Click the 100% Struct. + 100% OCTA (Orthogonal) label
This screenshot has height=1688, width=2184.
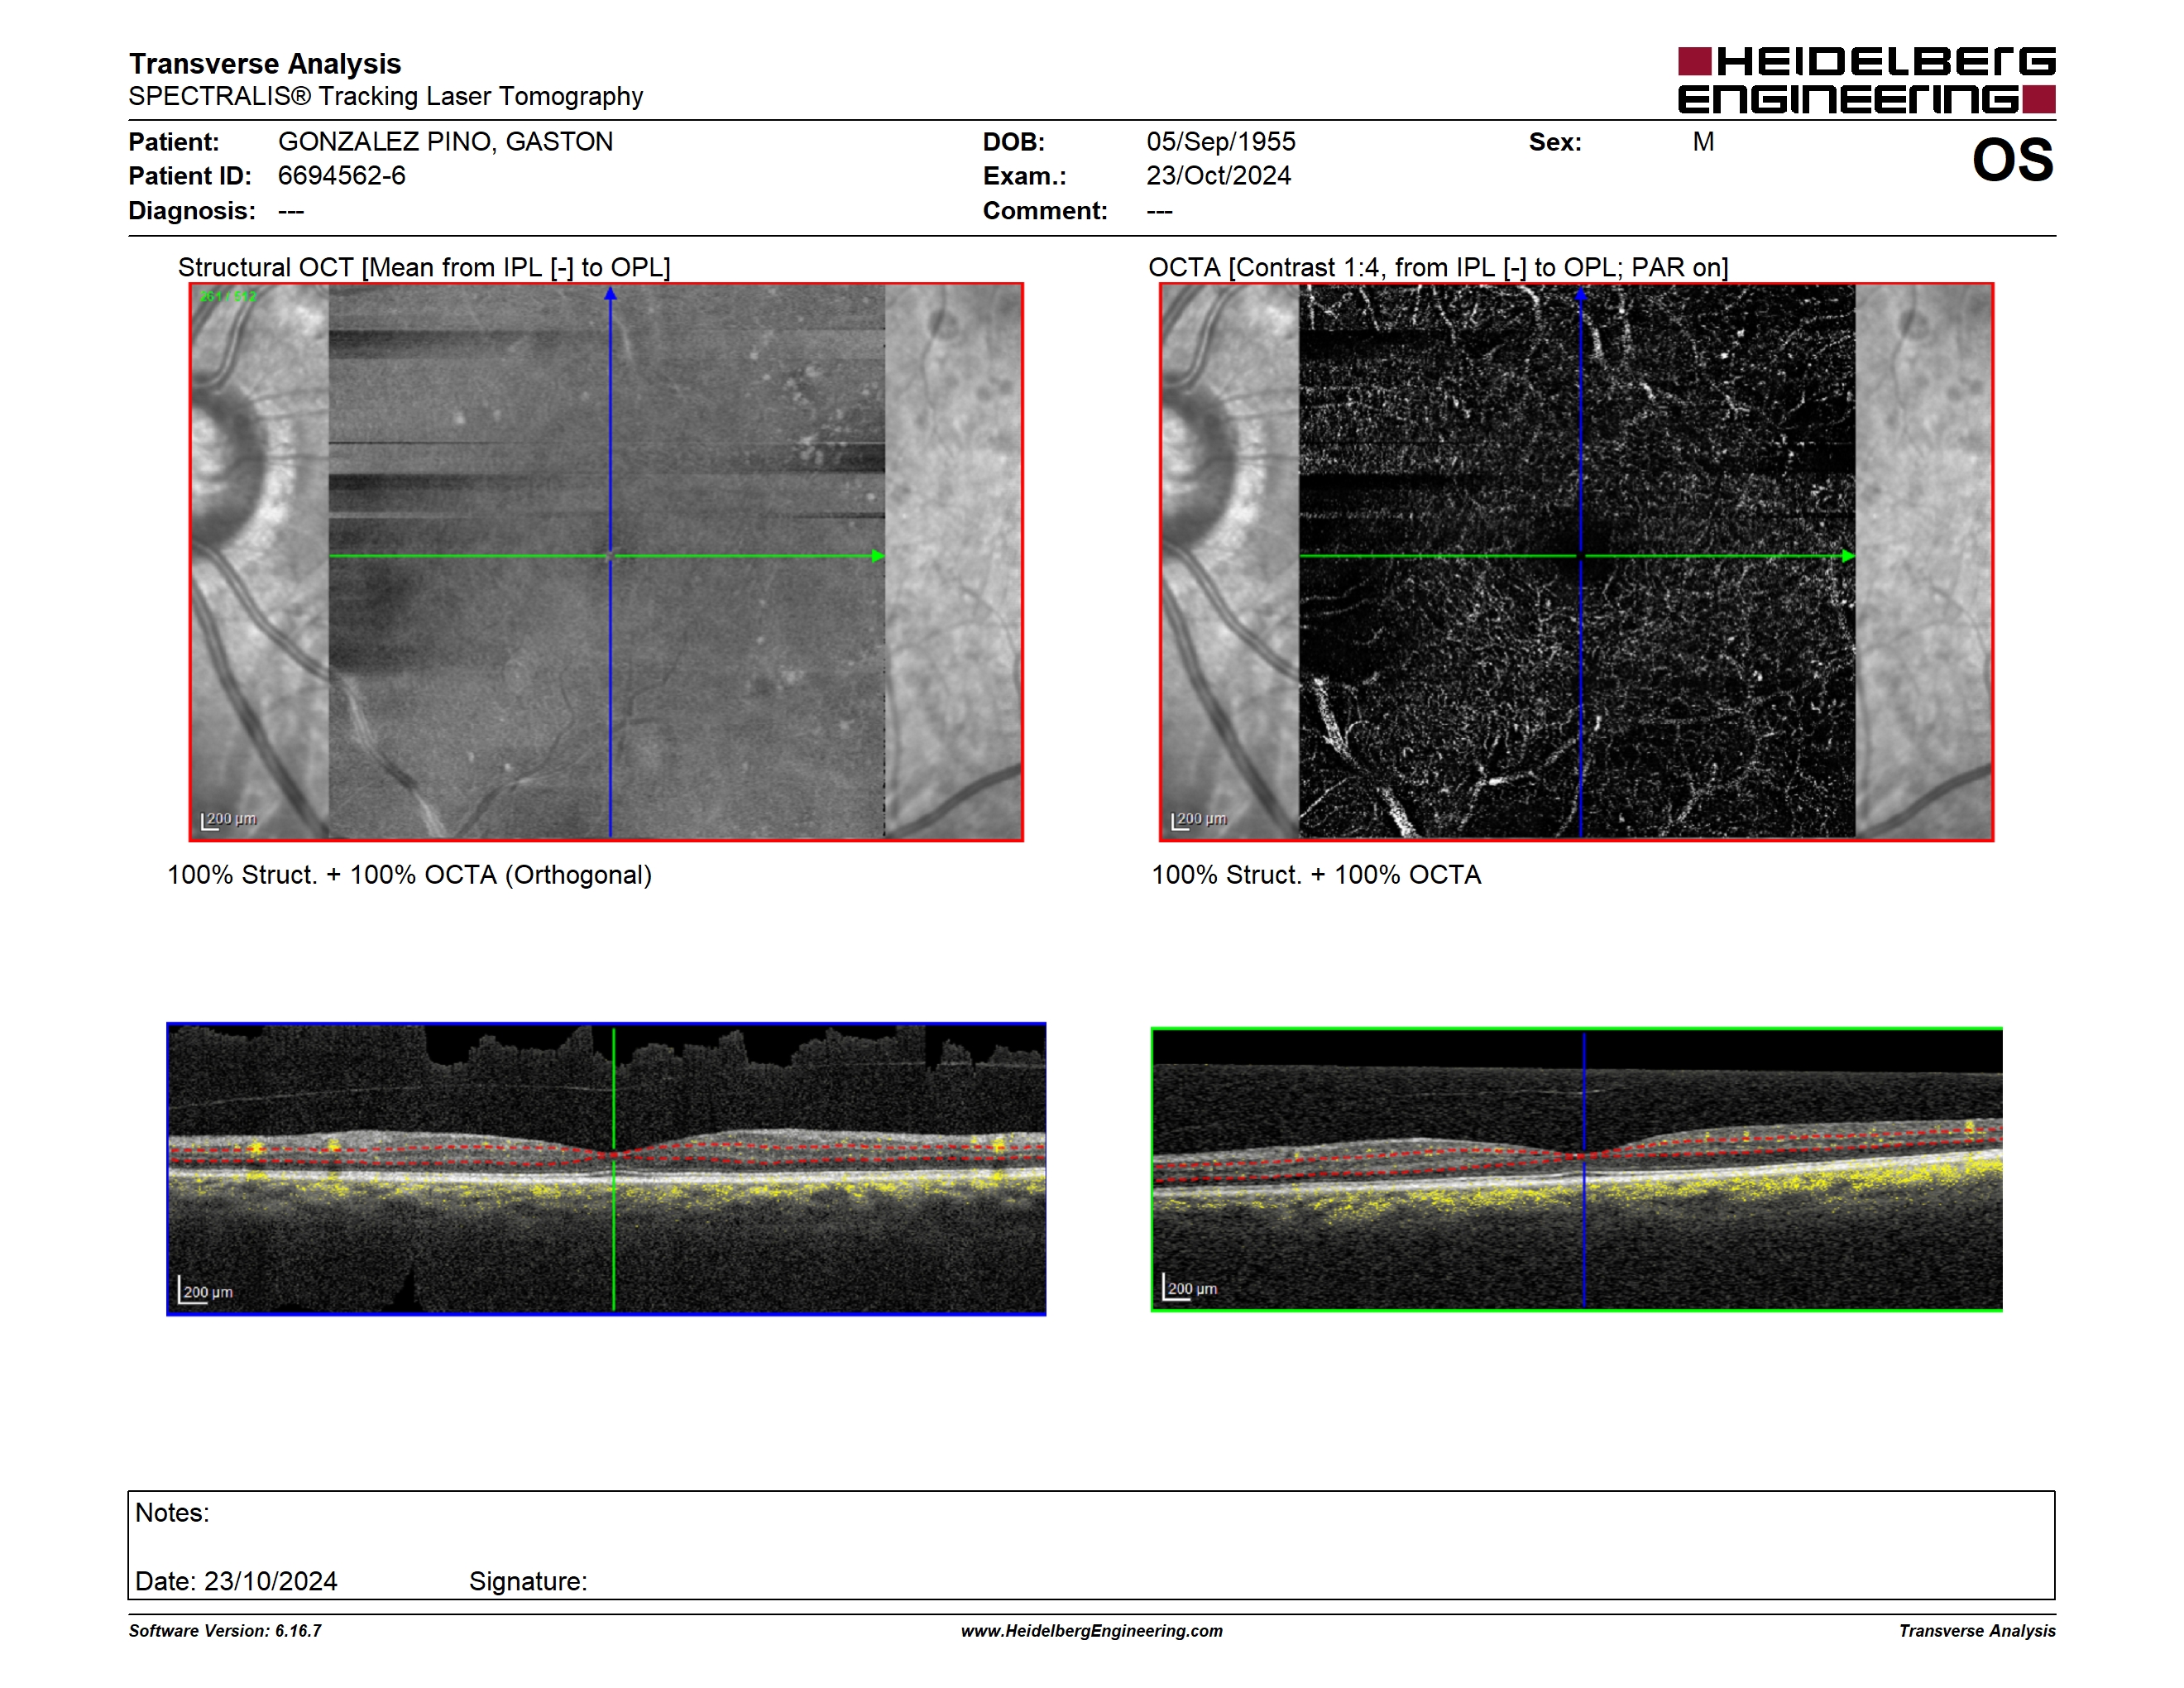[409, 875]
